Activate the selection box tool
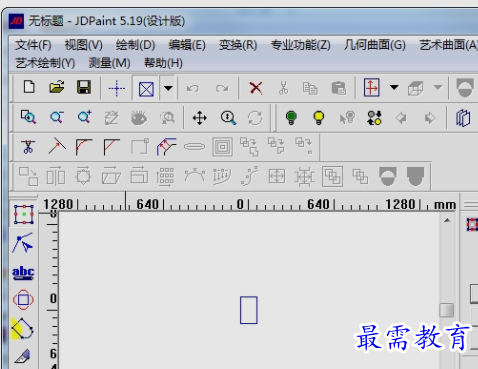 click(24, 214)
